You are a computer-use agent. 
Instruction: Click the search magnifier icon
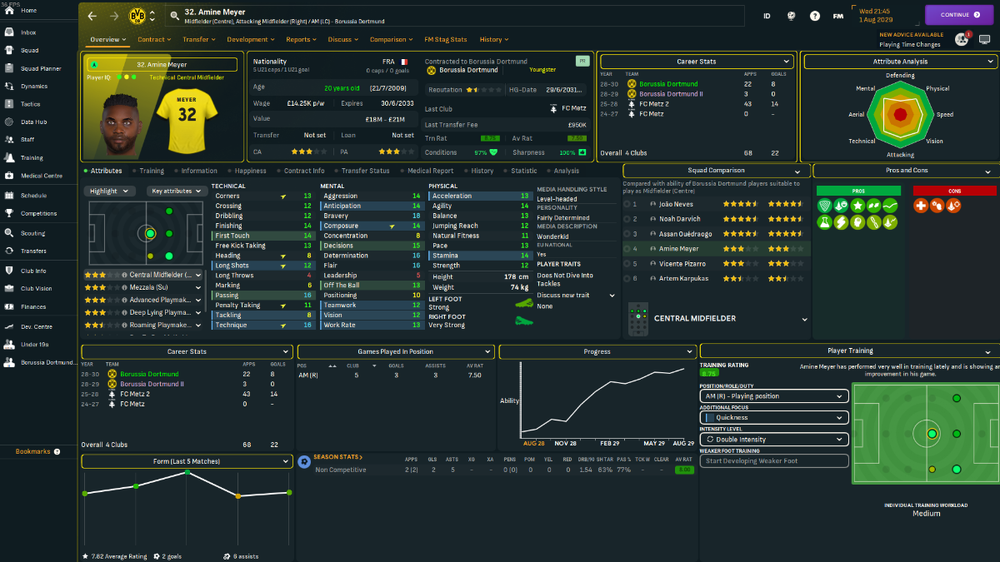pyautogui.click(x=174, y=16)
